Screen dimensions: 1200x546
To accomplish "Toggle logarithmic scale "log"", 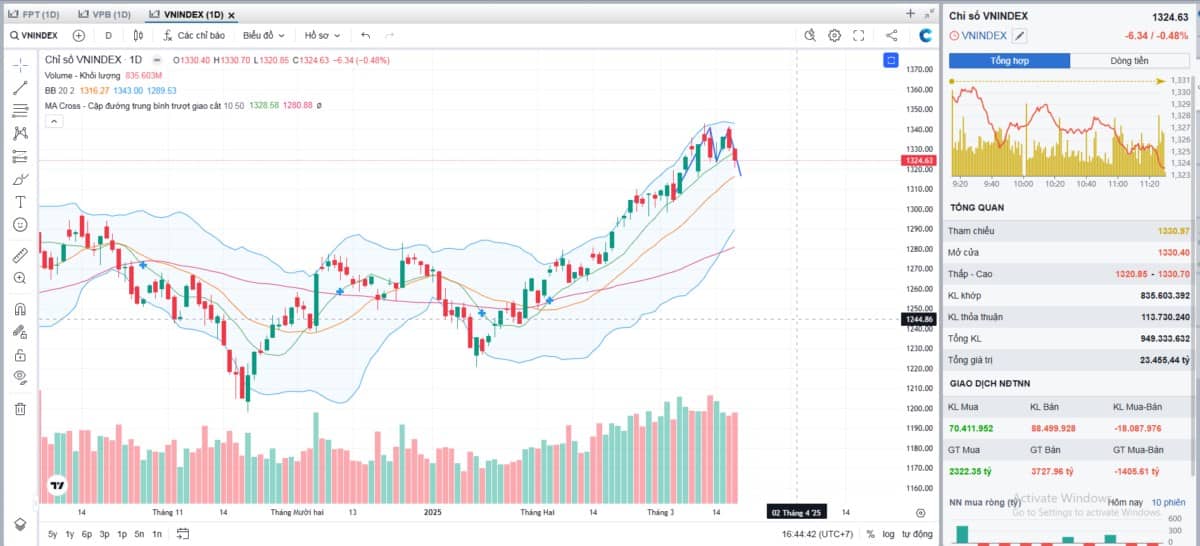I will click(x=889, y=534).
